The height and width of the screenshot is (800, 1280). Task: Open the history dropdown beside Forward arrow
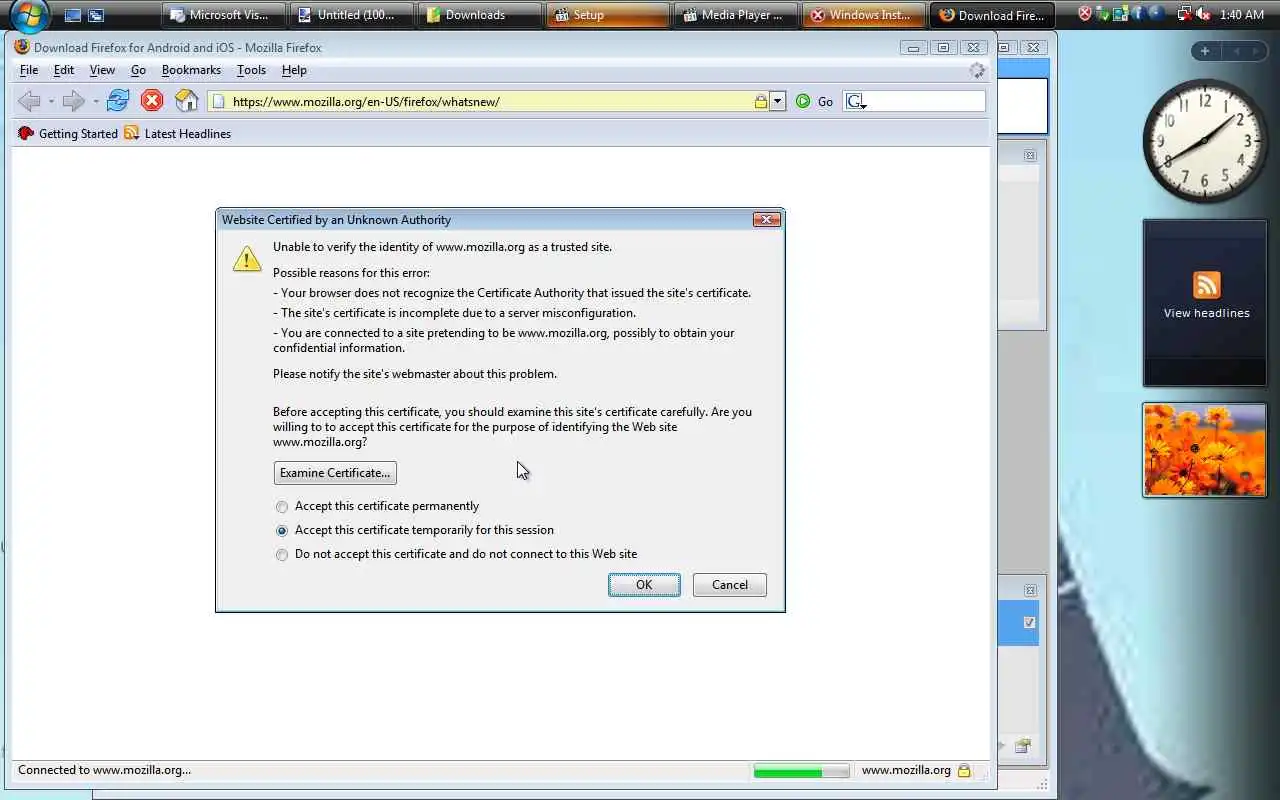(x=96, y=101)
